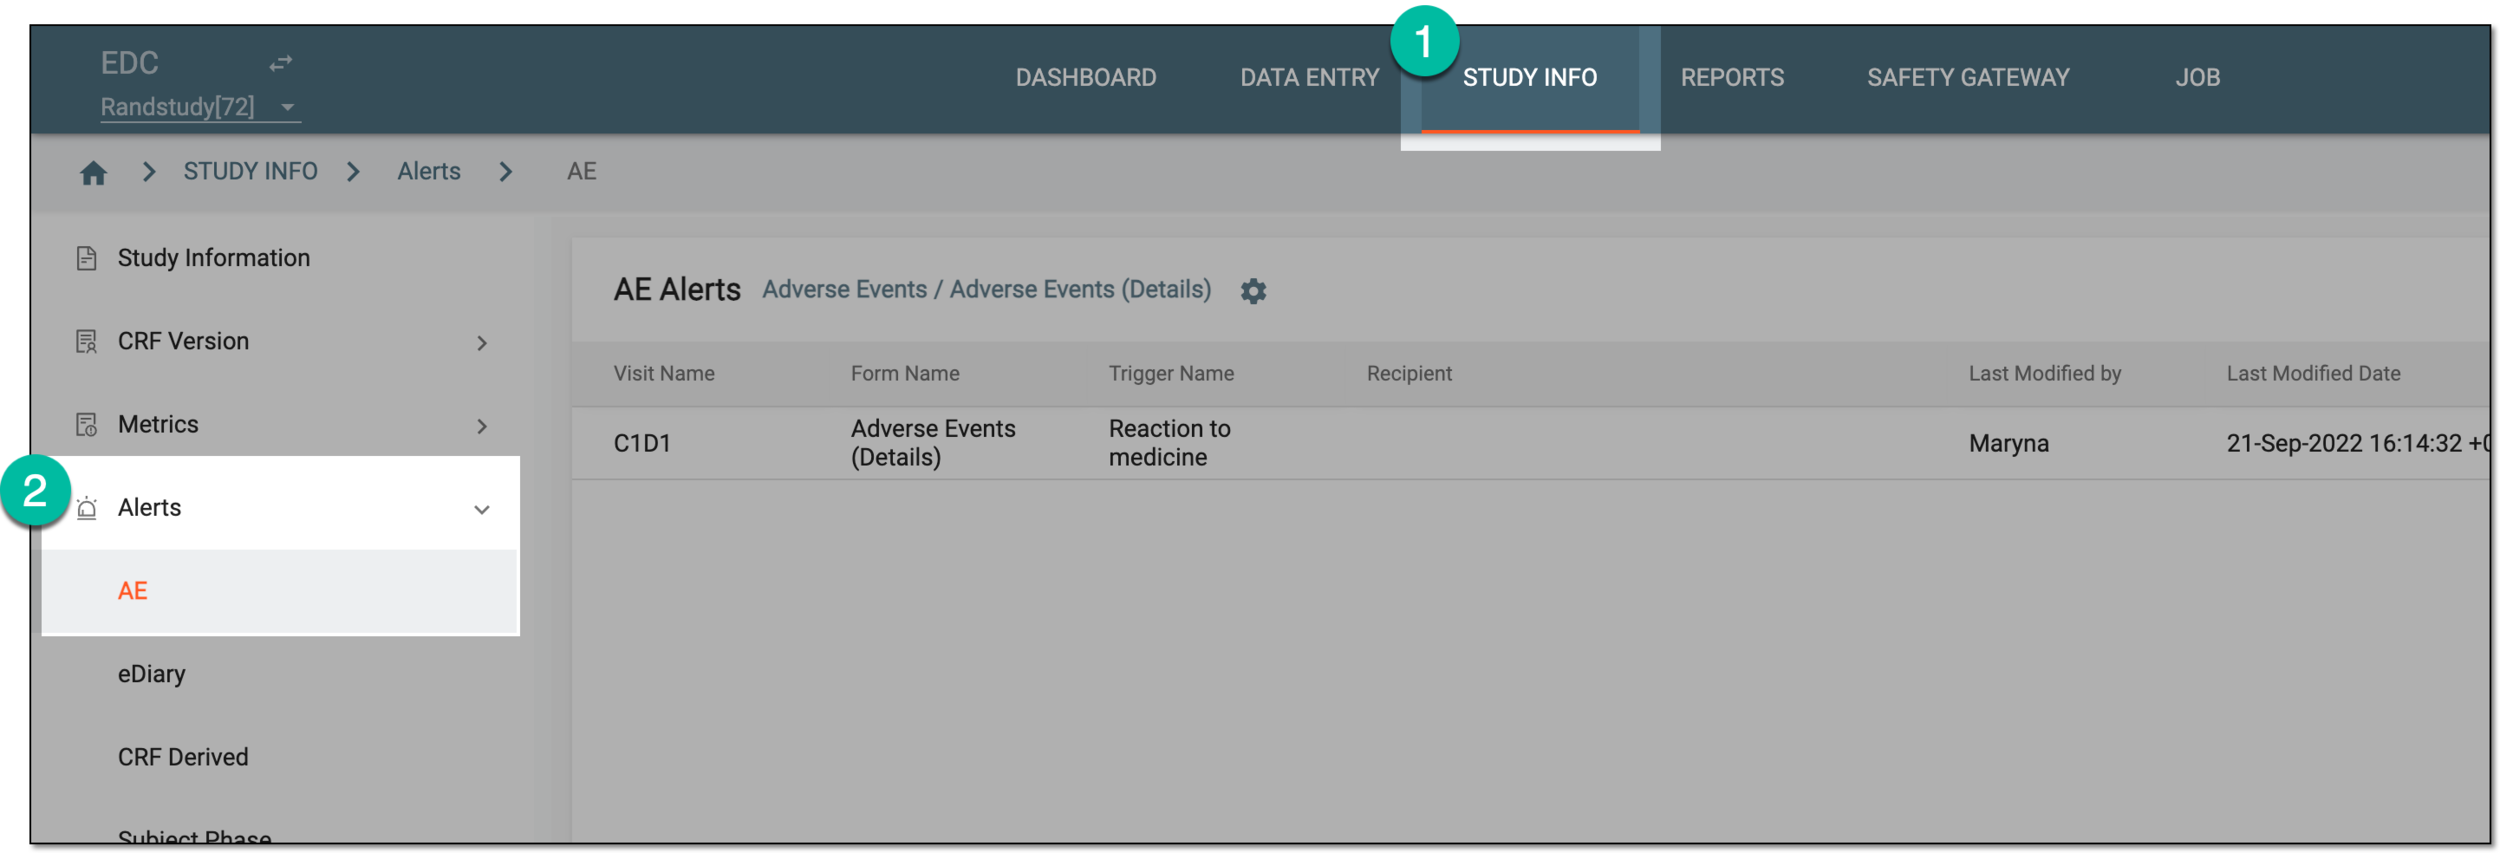Click the AE breadcrumb text
Screen dimensions: 2500x853
tap(582, 172)
